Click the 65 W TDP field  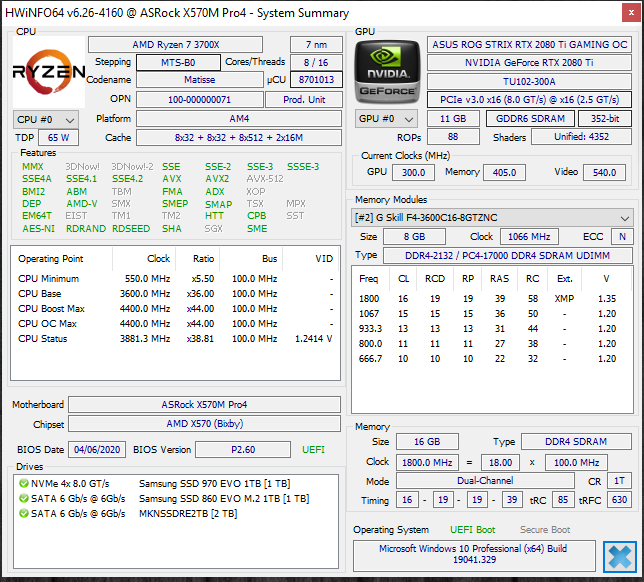point(58,138)
